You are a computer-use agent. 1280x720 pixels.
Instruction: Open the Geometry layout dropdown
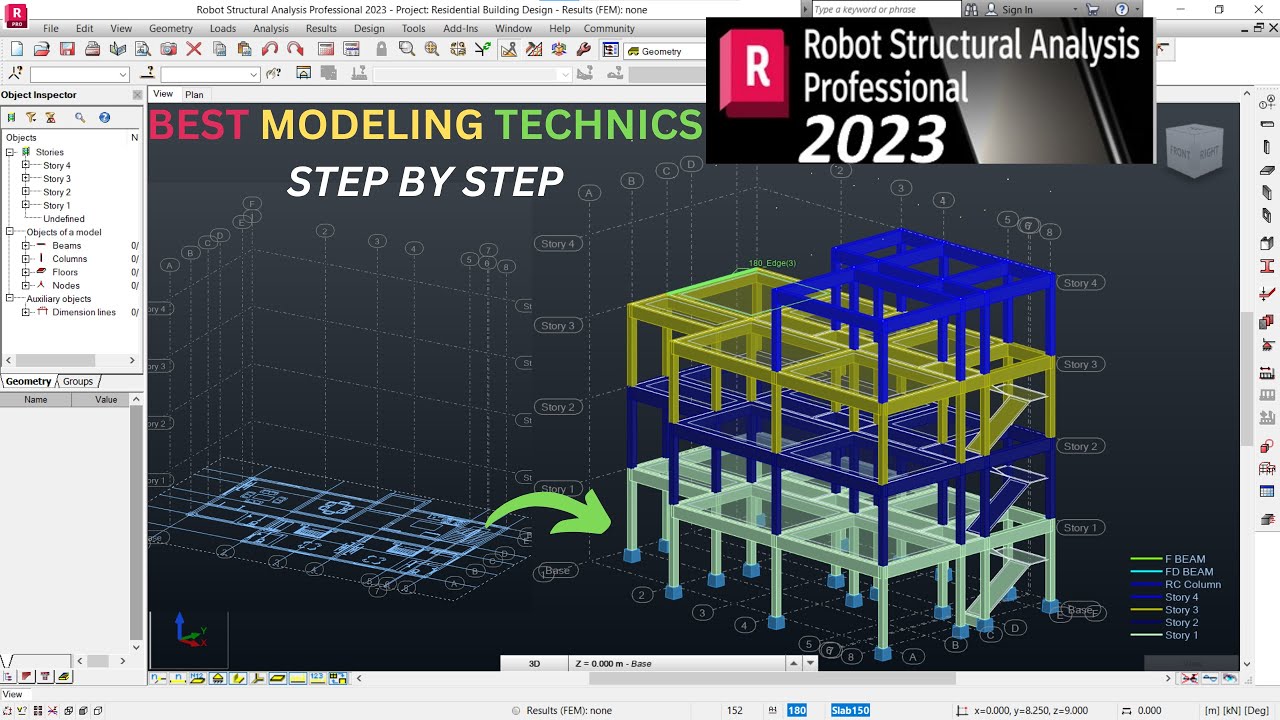tap(665, 51)
